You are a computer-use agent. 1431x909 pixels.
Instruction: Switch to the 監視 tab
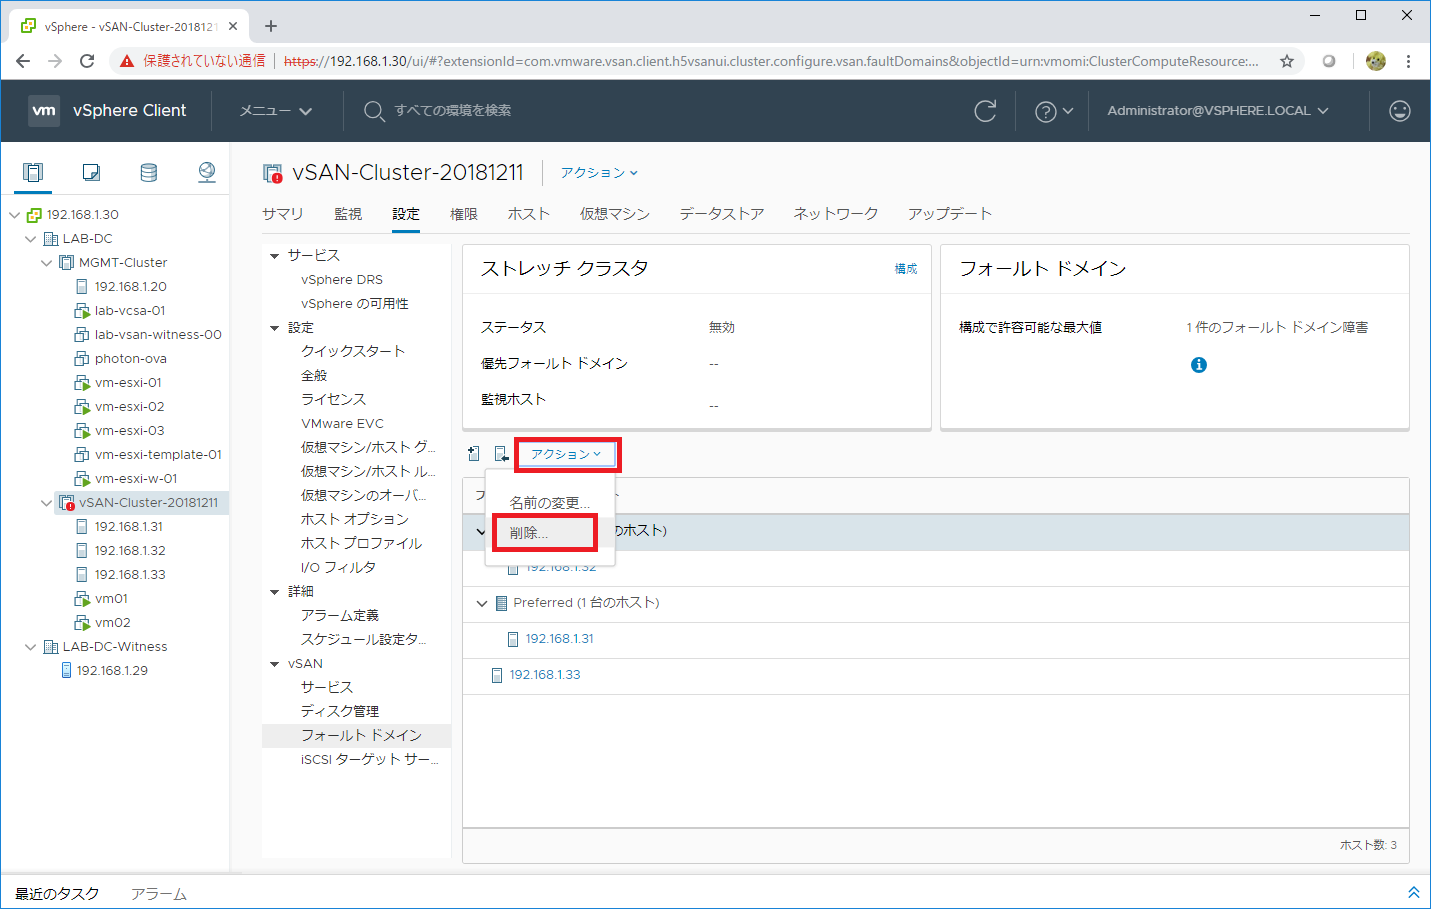coord(348,214)
